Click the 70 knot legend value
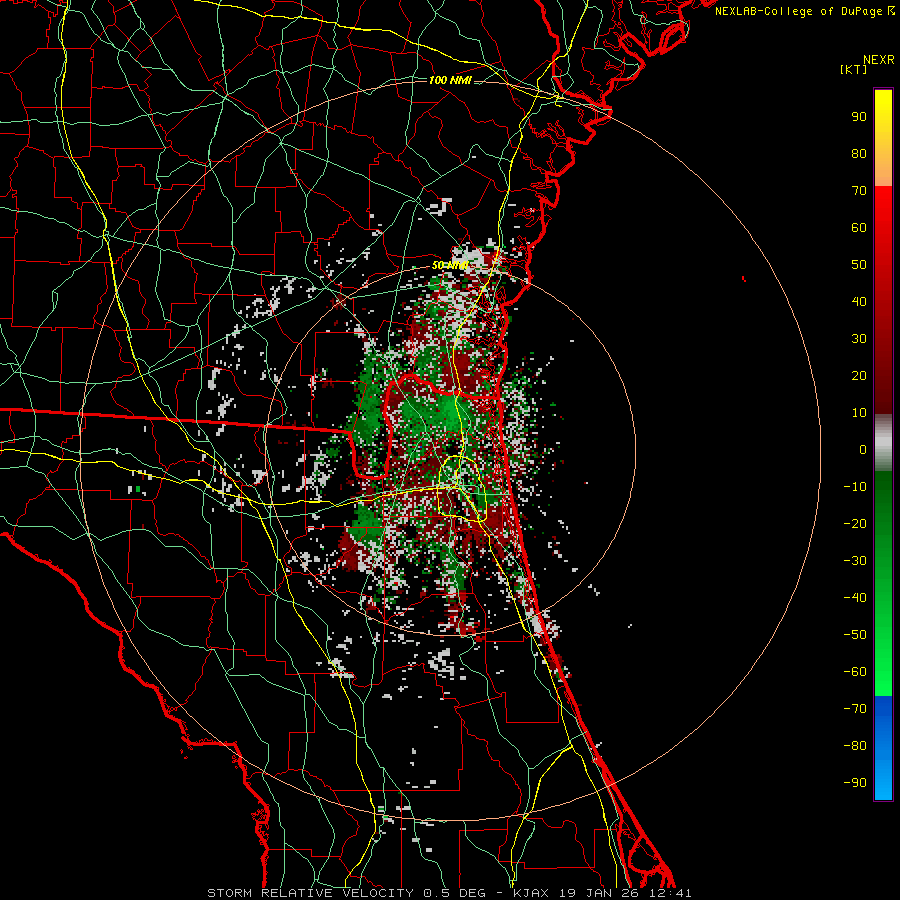Image resolution: width=900 pixels, height=900 pixels. pos(859,191)
